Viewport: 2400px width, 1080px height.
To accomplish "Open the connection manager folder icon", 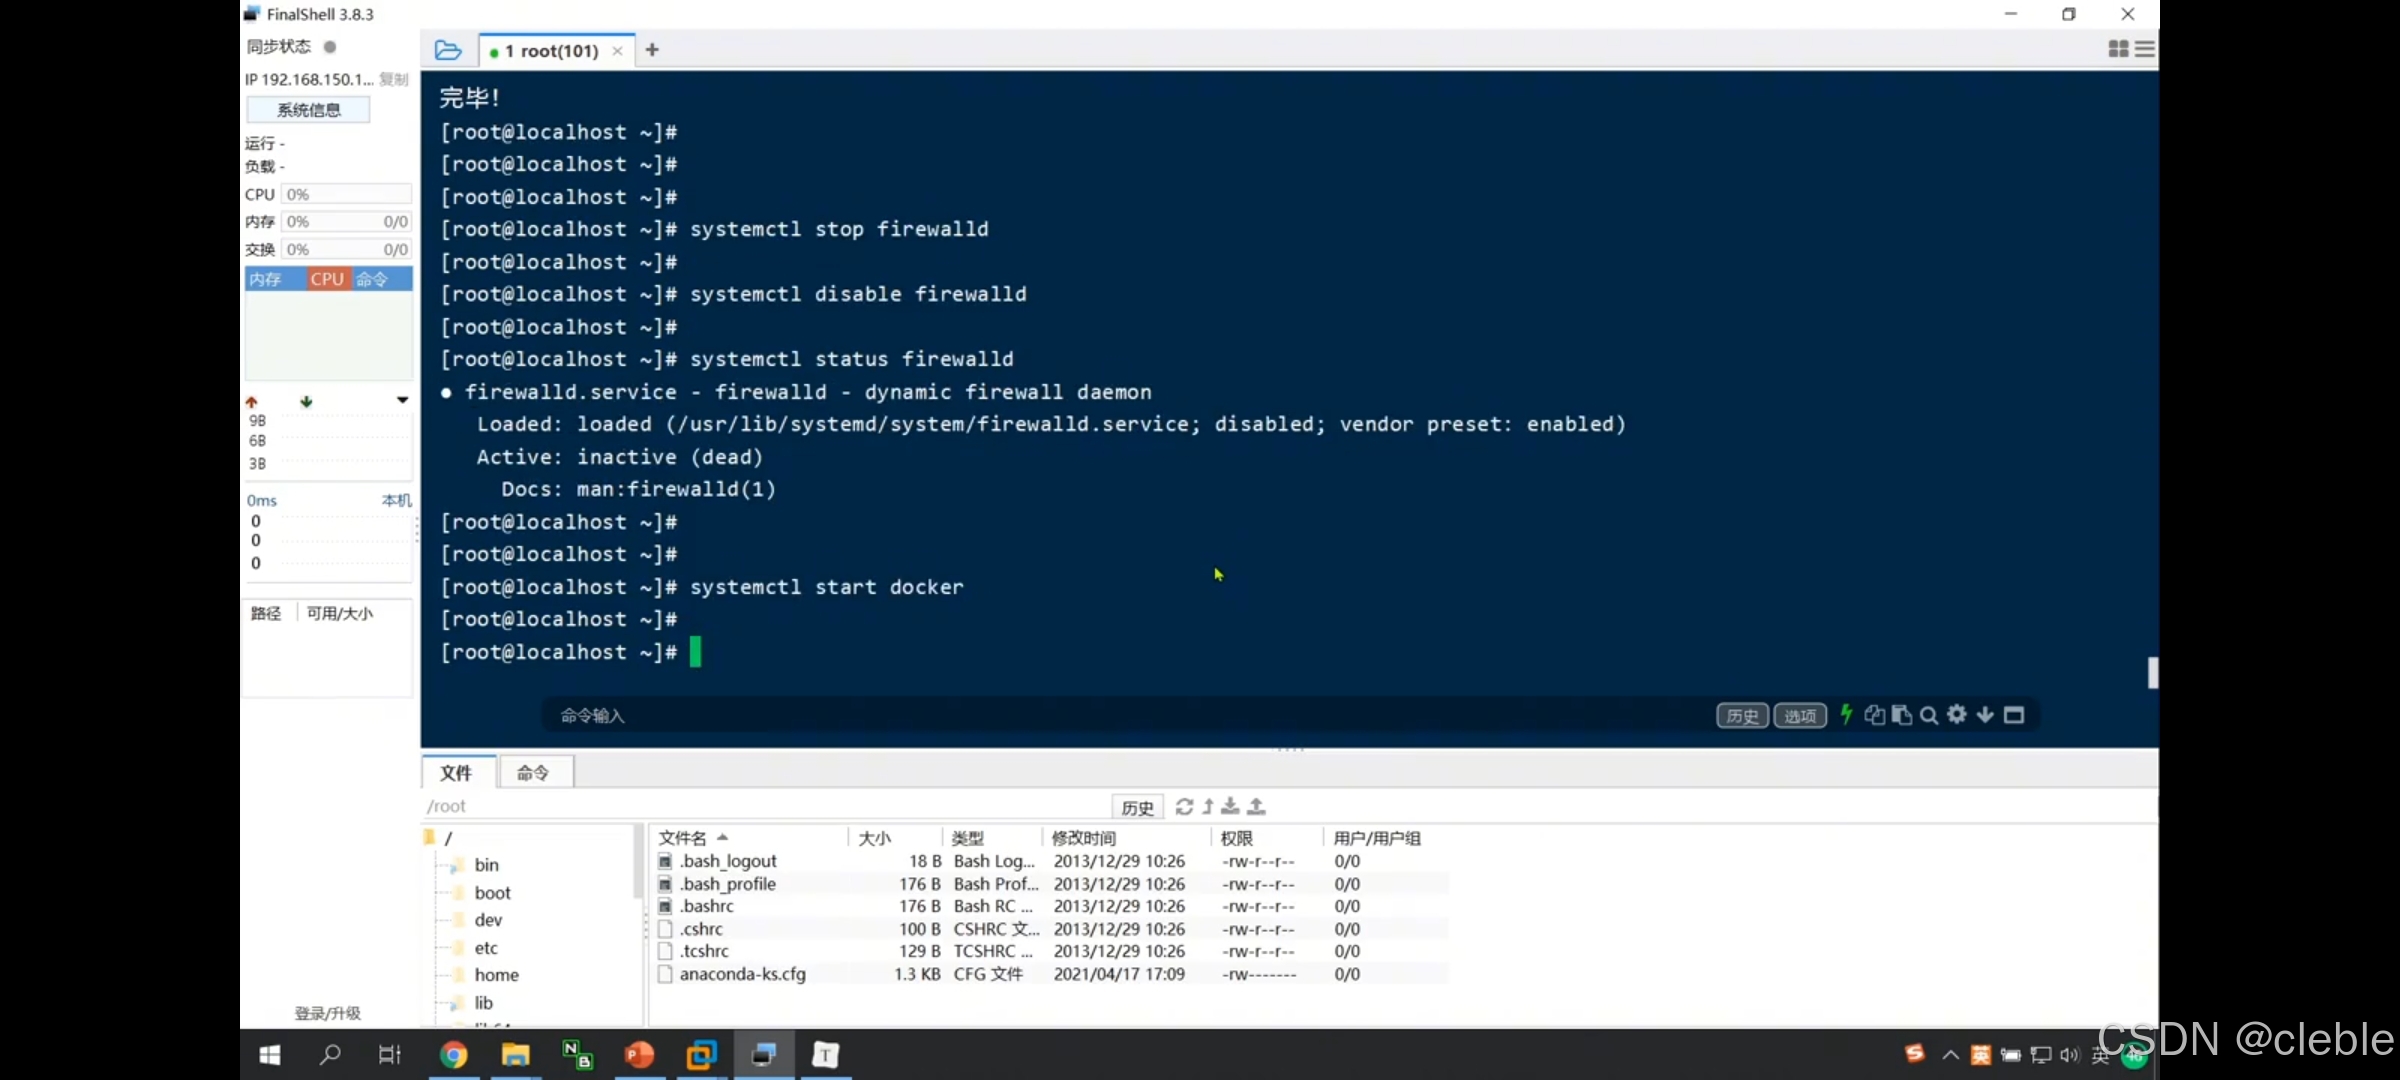I will [x=448, y=50].
